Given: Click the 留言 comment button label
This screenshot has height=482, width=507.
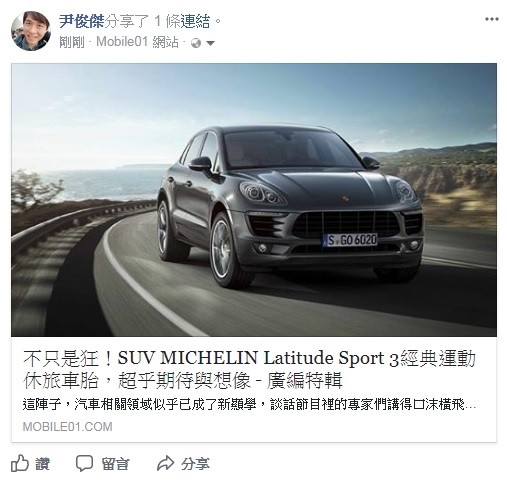Looking at the screenshot, I should pos(115,464).
